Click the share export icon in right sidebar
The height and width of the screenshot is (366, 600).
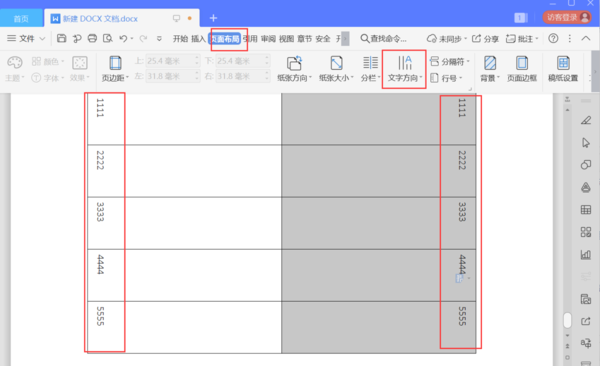tap(585, 321)
